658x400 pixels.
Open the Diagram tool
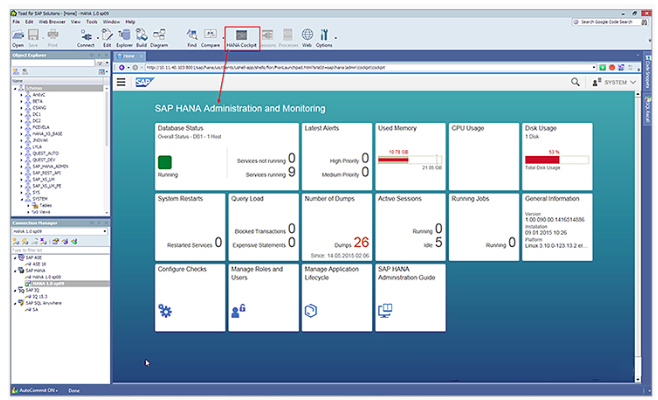[159, 35]
